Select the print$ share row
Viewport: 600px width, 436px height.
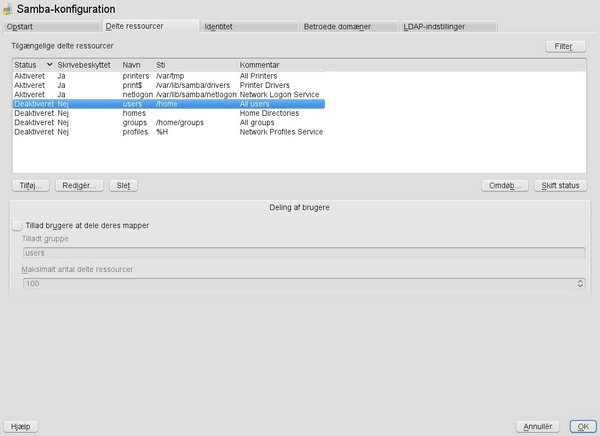169,85
